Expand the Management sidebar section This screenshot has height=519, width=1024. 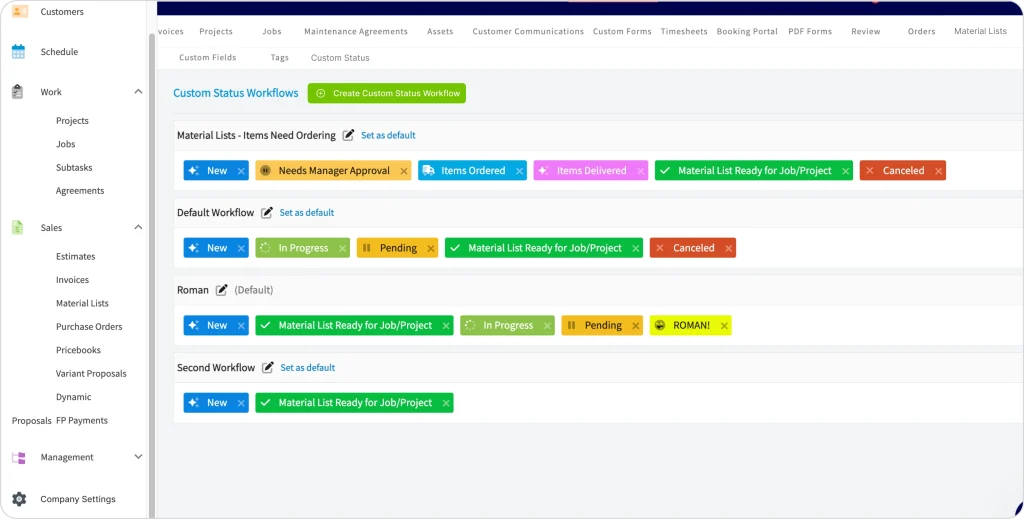click(x=138, y=457)
